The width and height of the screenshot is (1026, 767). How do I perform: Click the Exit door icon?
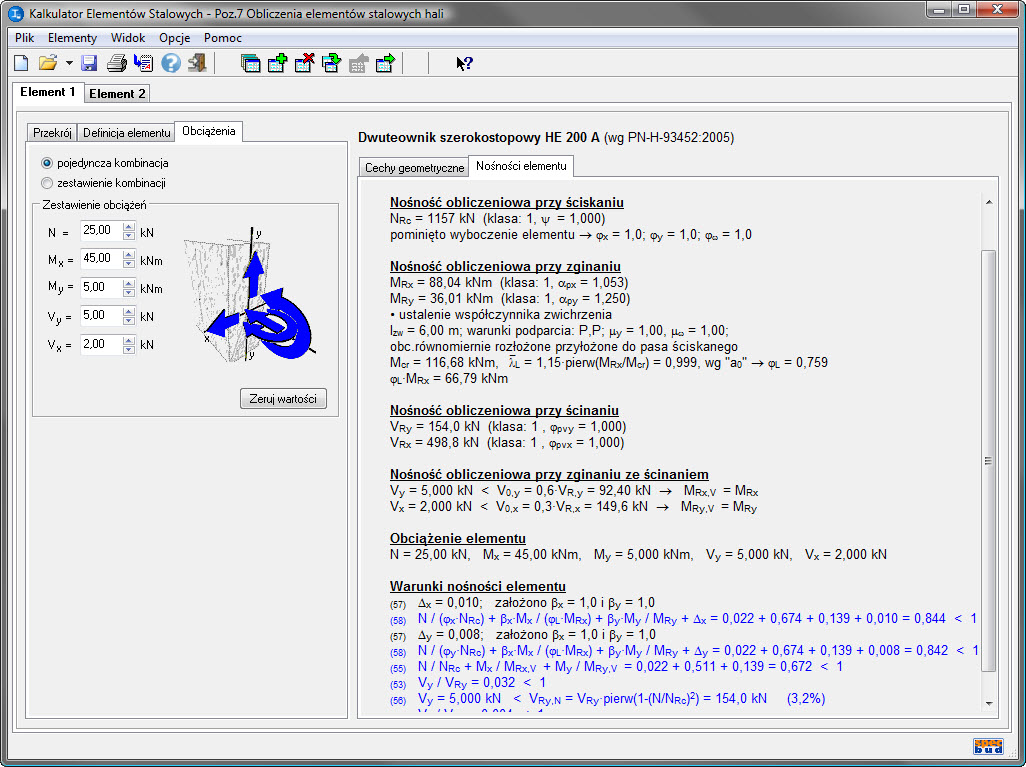[197, 64]
